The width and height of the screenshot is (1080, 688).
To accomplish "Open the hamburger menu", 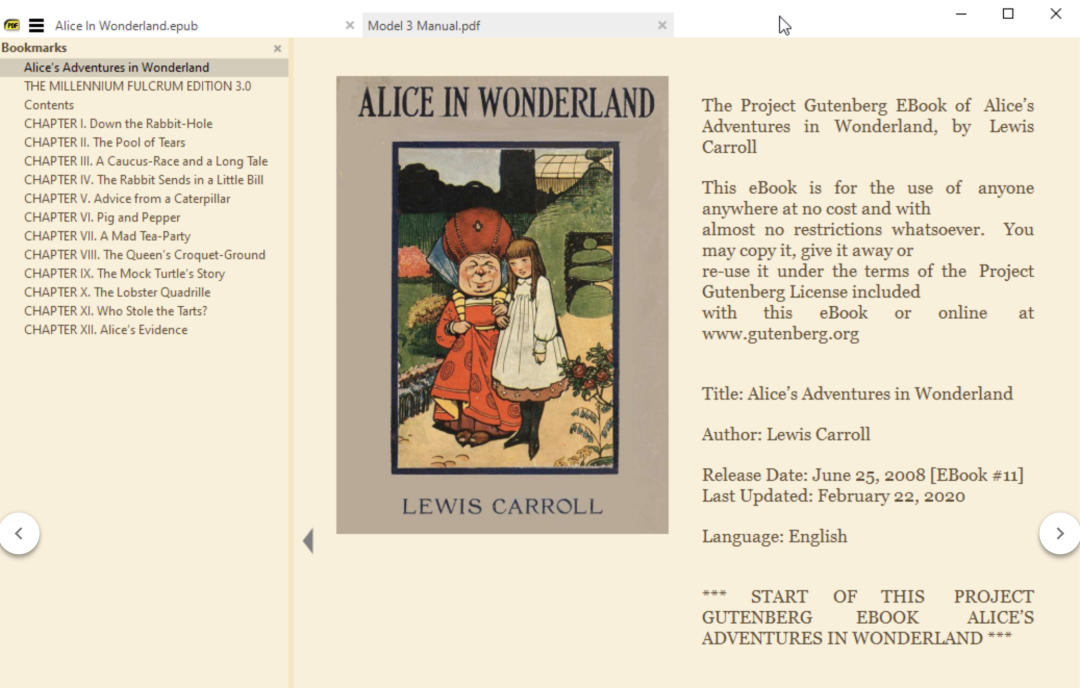I will point(37,25).
